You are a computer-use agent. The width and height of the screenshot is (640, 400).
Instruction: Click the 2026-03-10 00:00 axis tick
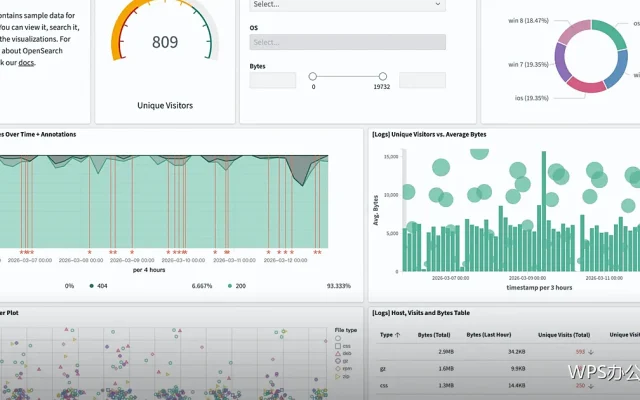183,260
